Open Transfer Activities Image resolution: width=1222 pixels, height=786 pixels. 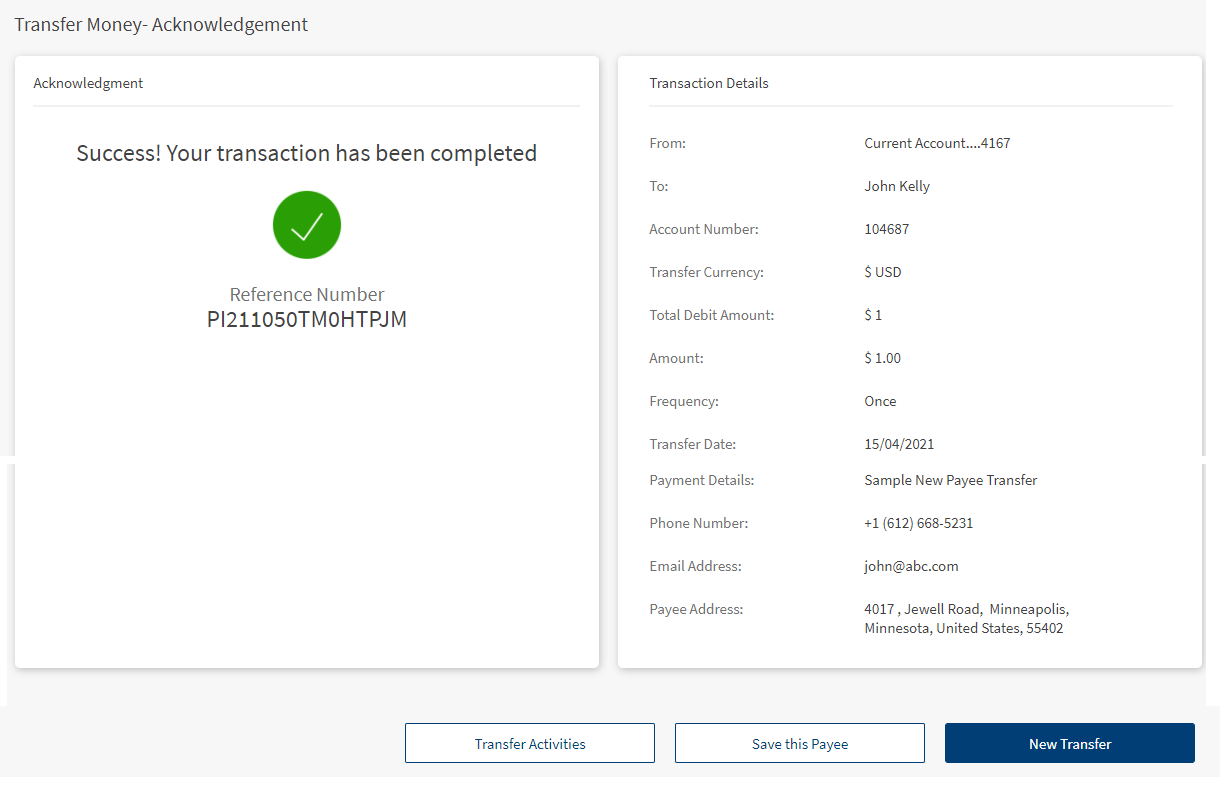click(x=529, y=744)
